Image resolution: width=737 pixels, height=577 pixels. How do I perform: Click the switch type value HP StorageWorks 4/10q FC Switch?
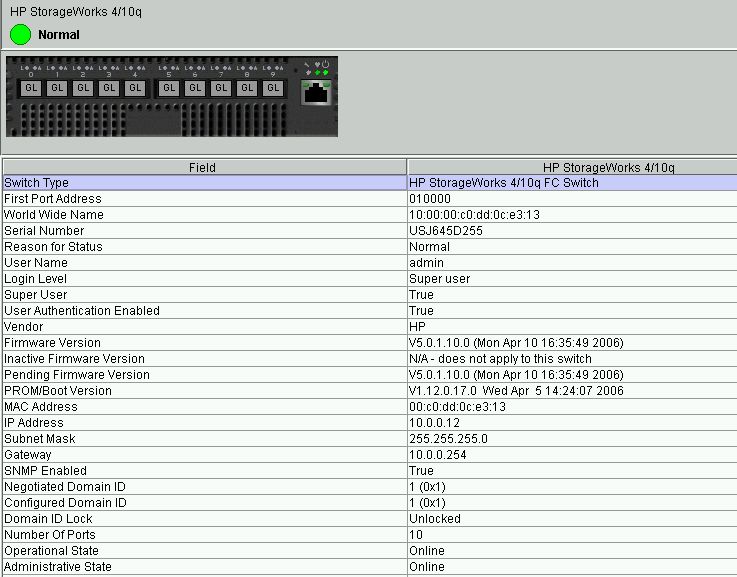(504, 183)
